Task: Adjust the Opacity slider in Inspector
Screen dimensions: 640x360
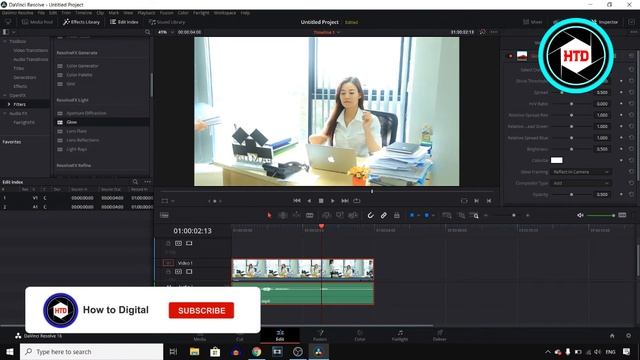Action: 571,195
